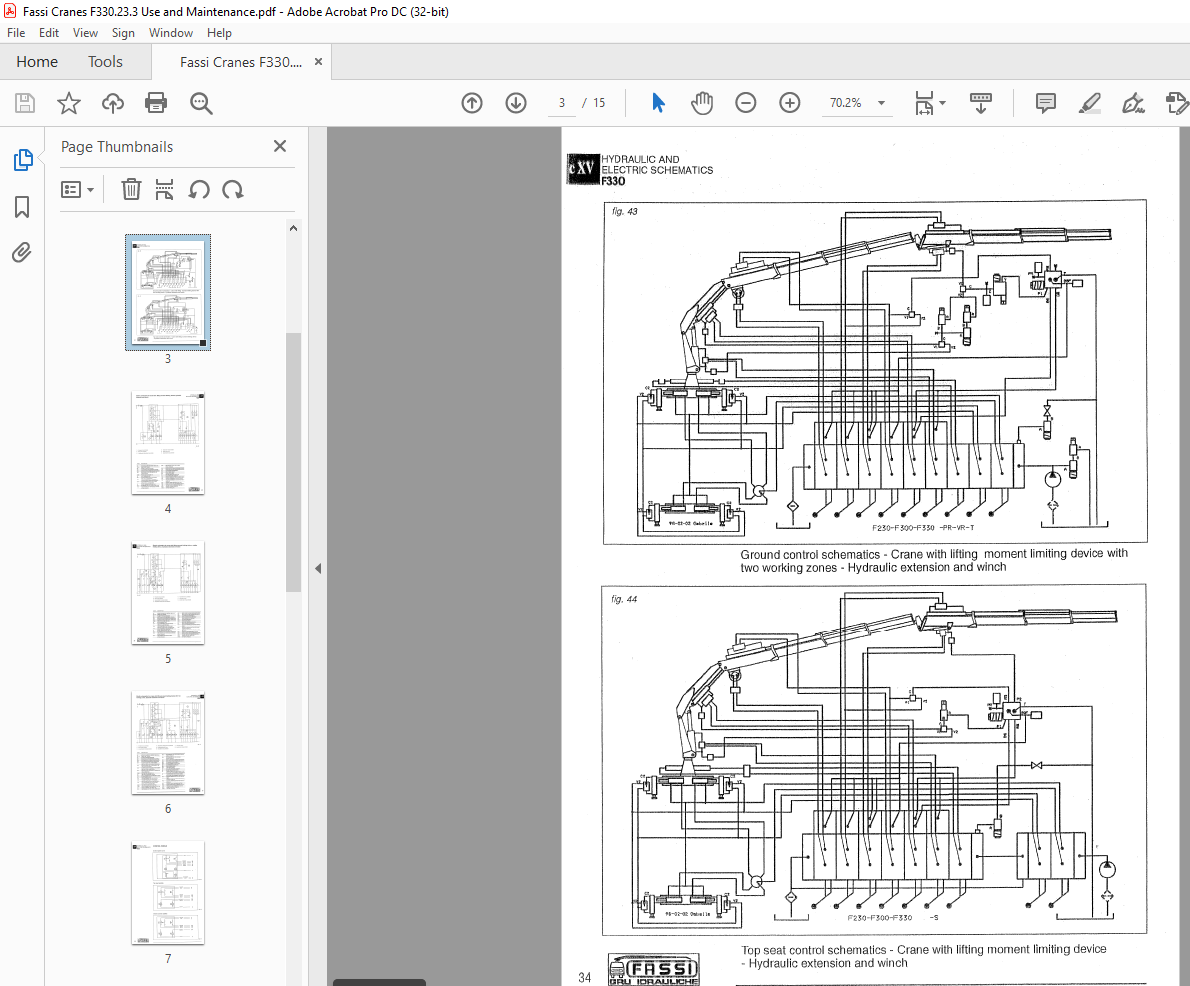1190x986 pixels.
Task: Zoom out with minus button
Action: pyautogui.click(x=746, y=102)
